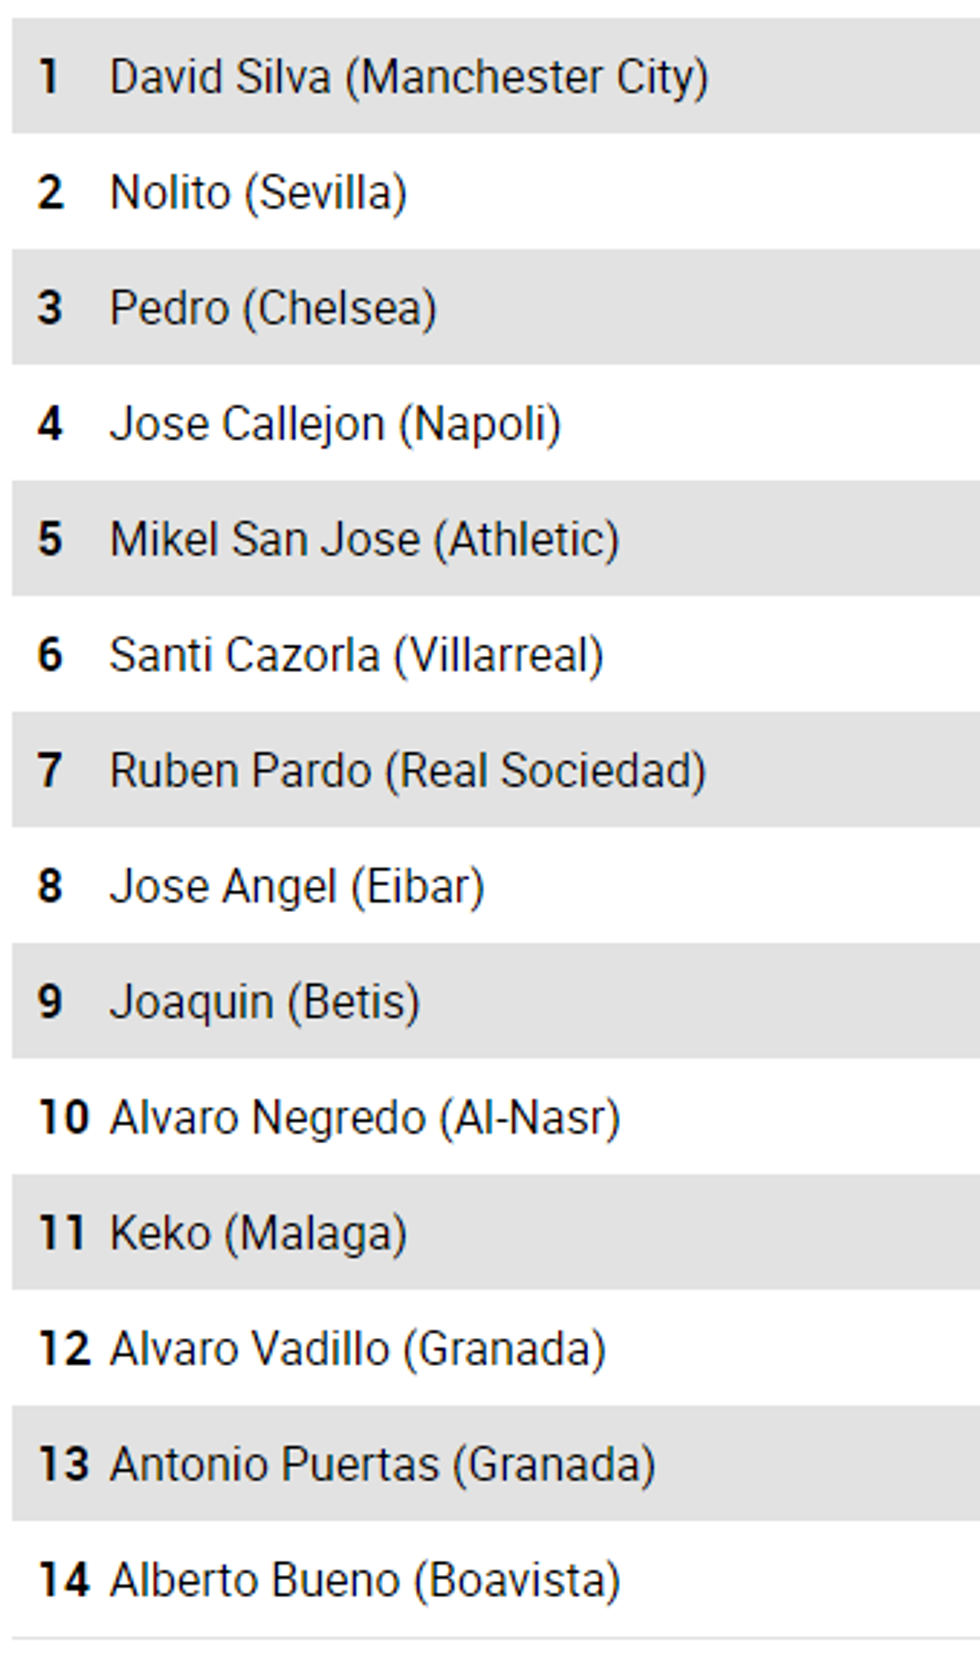Select the Alvaro Negredo (Al-Nasr) row
This screenshot has height=1659, width=980.
pos(365,1117)
